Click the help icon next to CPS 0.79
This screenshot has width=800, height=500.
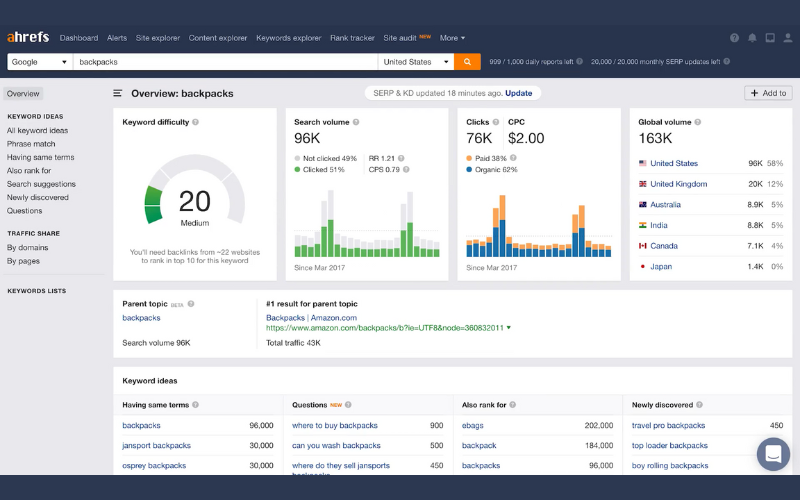(x=406, y=169)
